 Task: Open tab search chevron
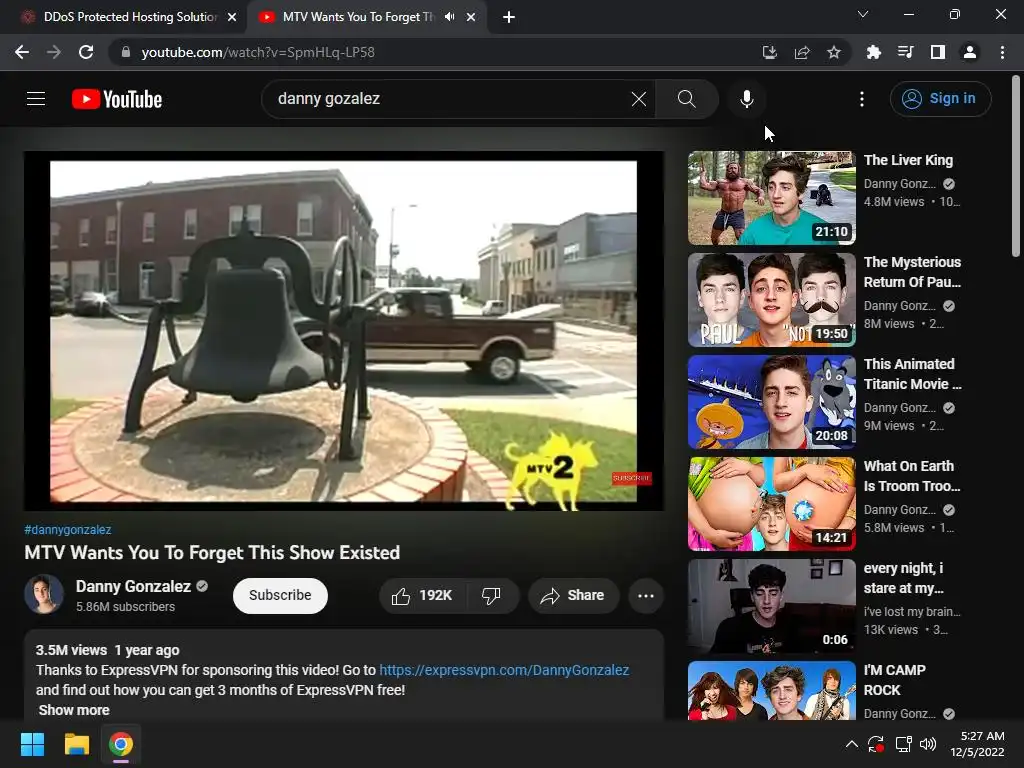863,14
